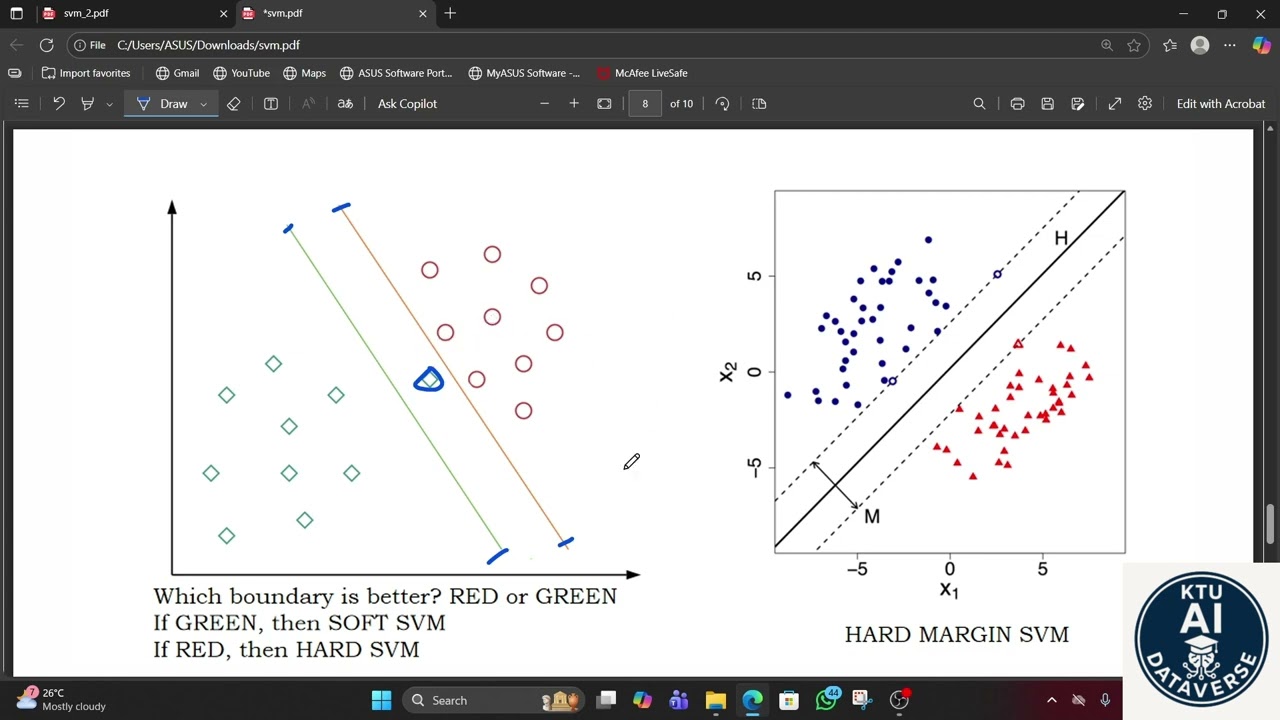Open the tab actions menu
The height and width of the screenshot is (720, 1280).
coord(16,14)
